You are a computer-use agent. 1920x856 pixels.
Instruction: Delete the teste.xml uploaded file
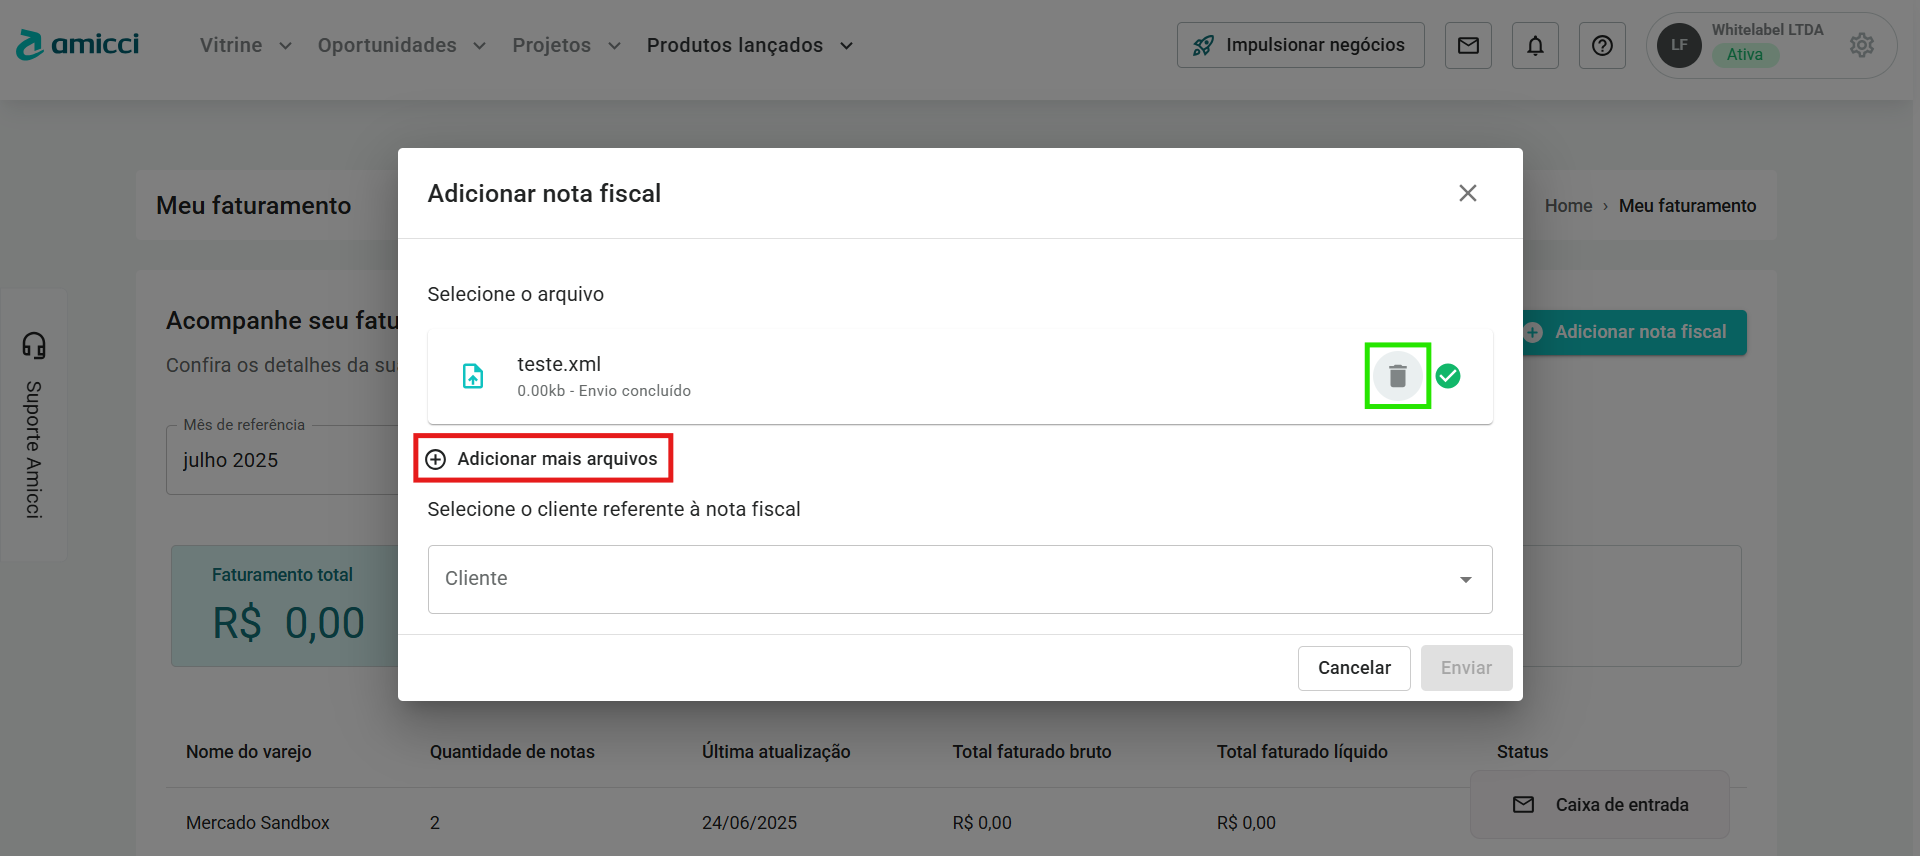point(1397,376)
